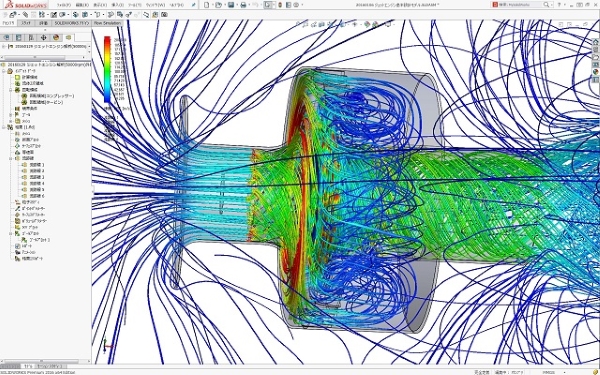Open the File menu in the menu bar
The image size is (600, 375).
click(x=64, y=5)
